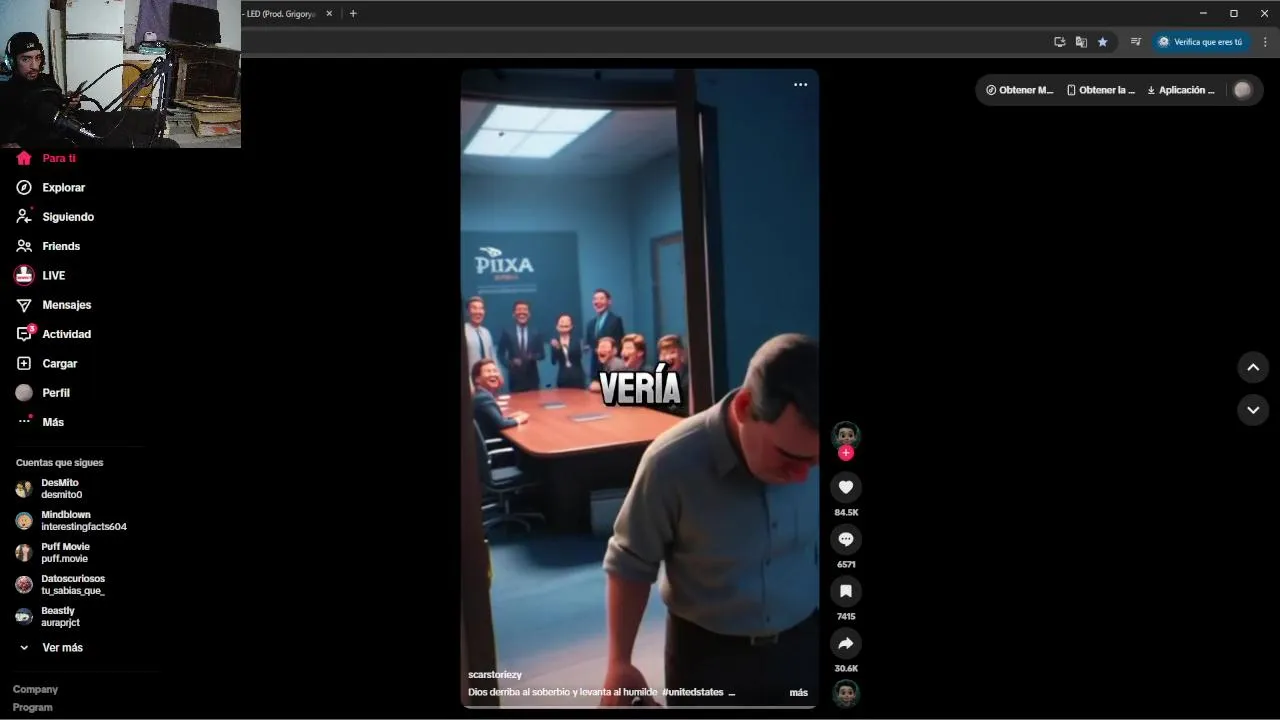This screenshot has height=720, width=1280.
Task: Open scarstoriezy username on video
Action: (x=495, y=675)
